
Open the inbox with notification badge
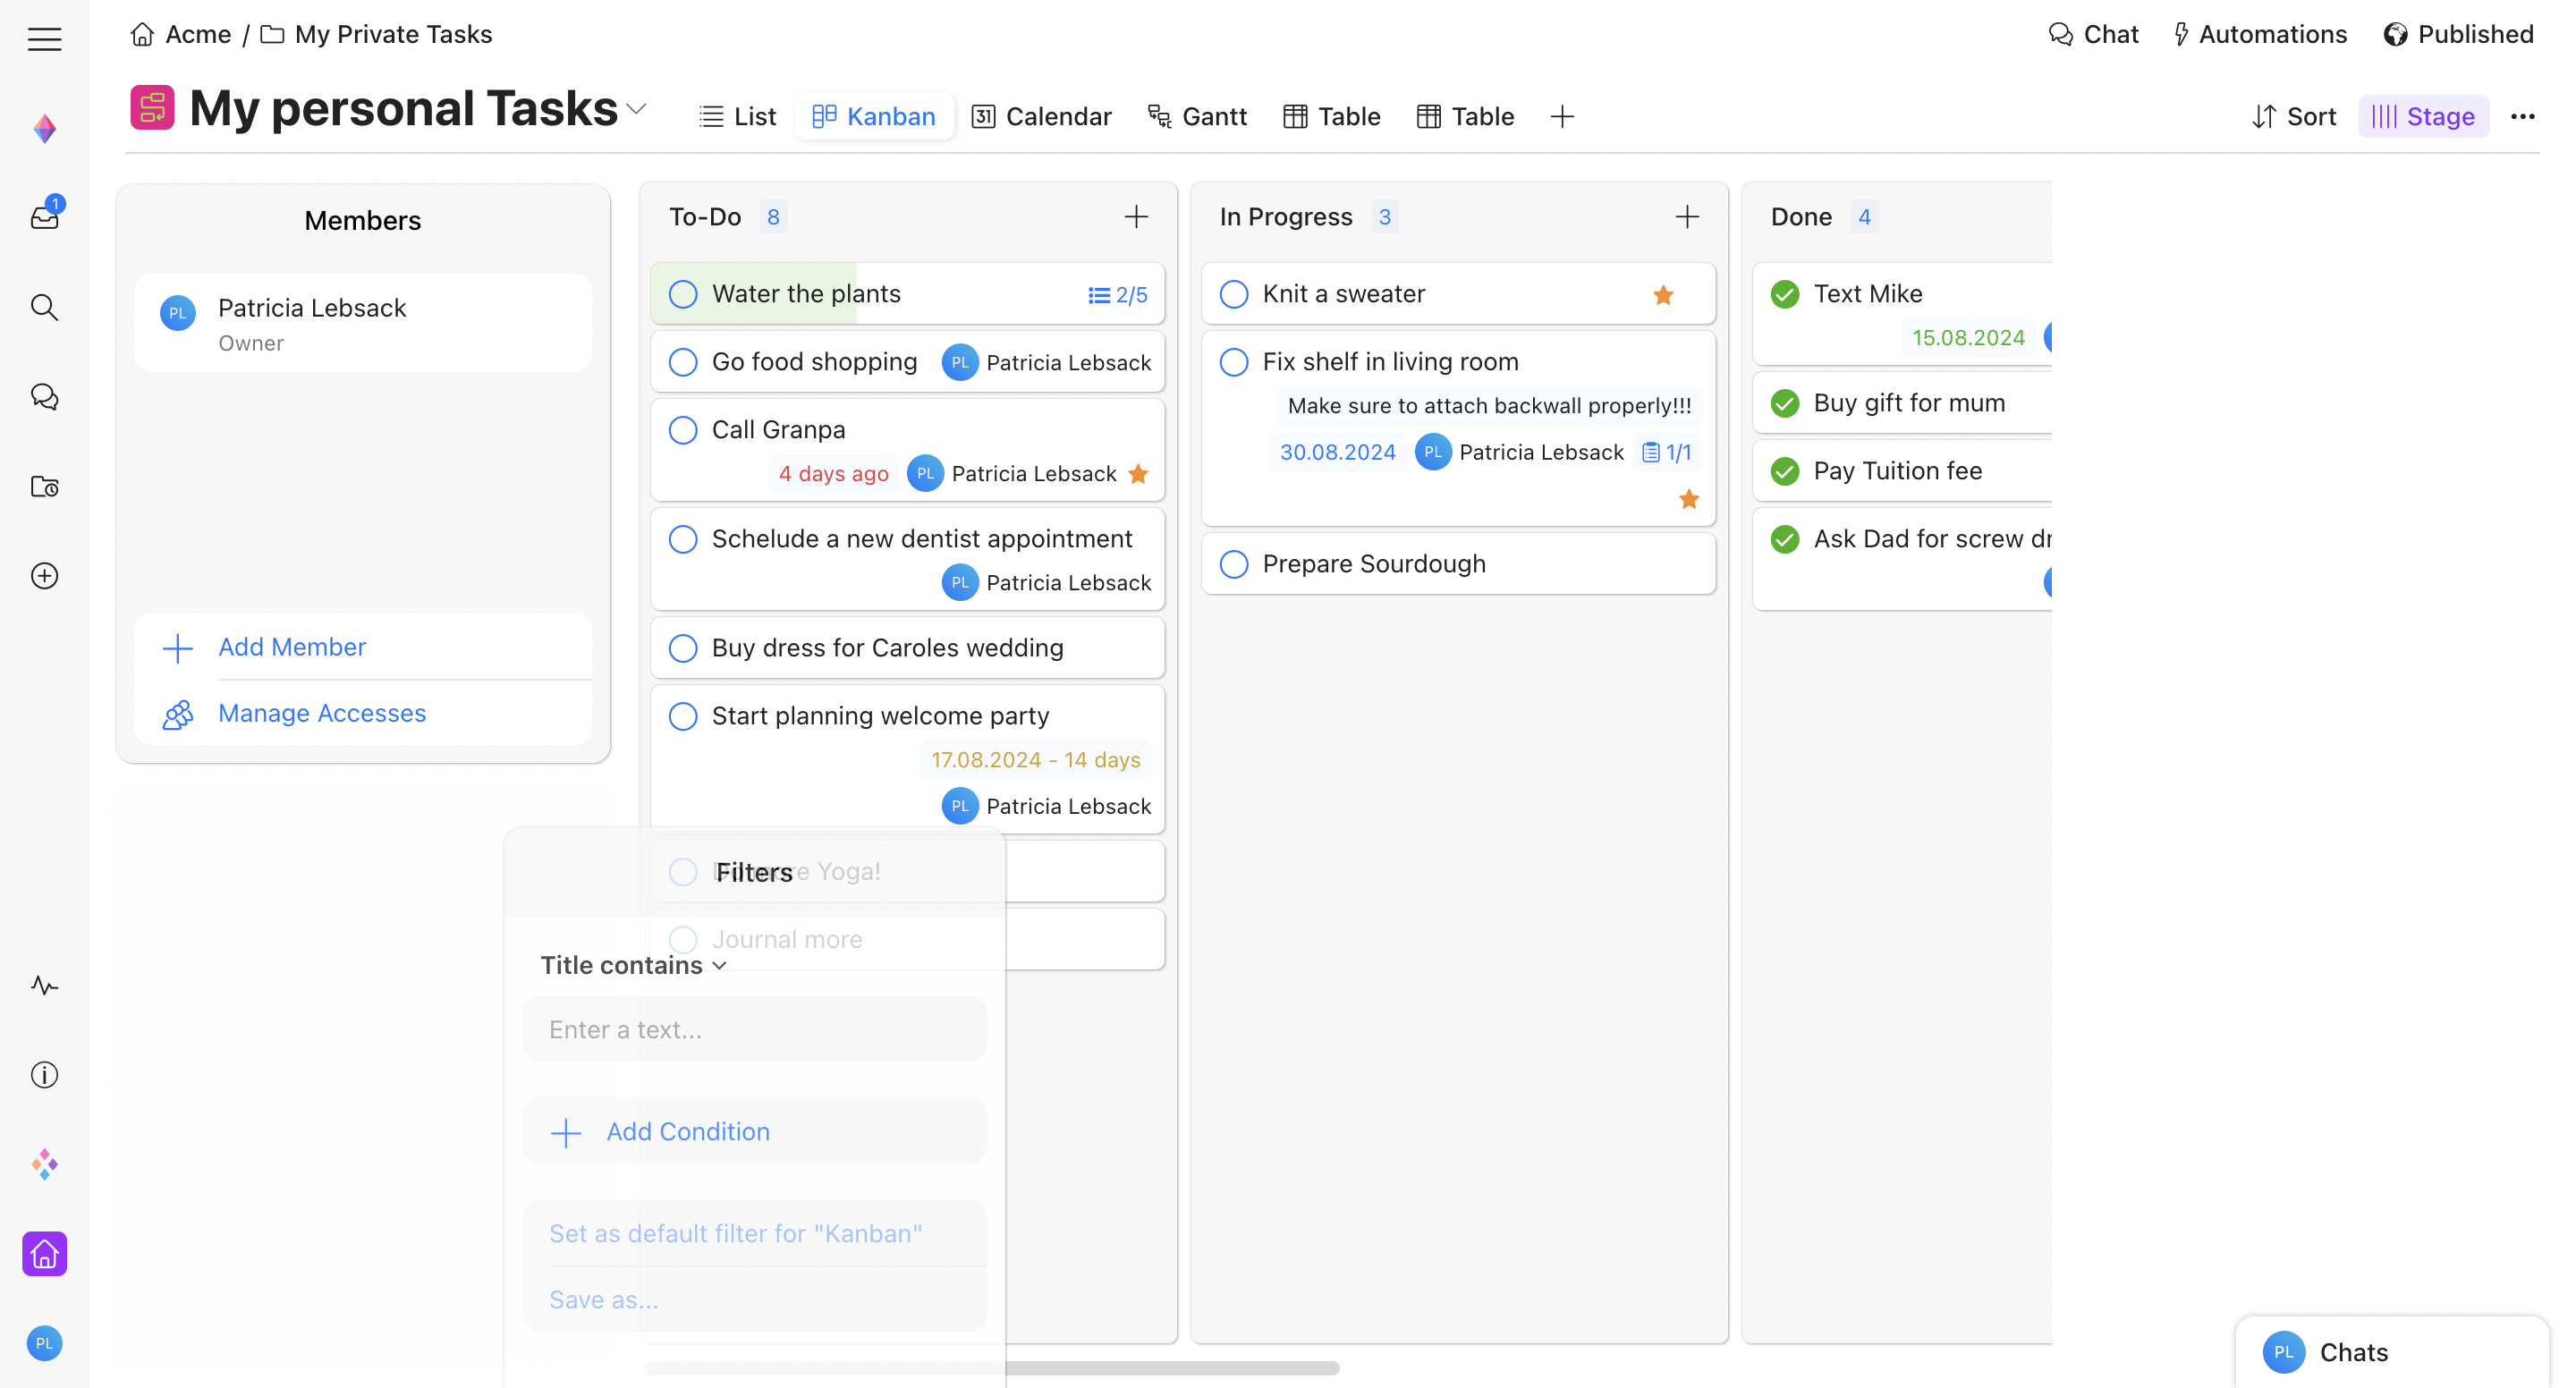pos(45,215)
